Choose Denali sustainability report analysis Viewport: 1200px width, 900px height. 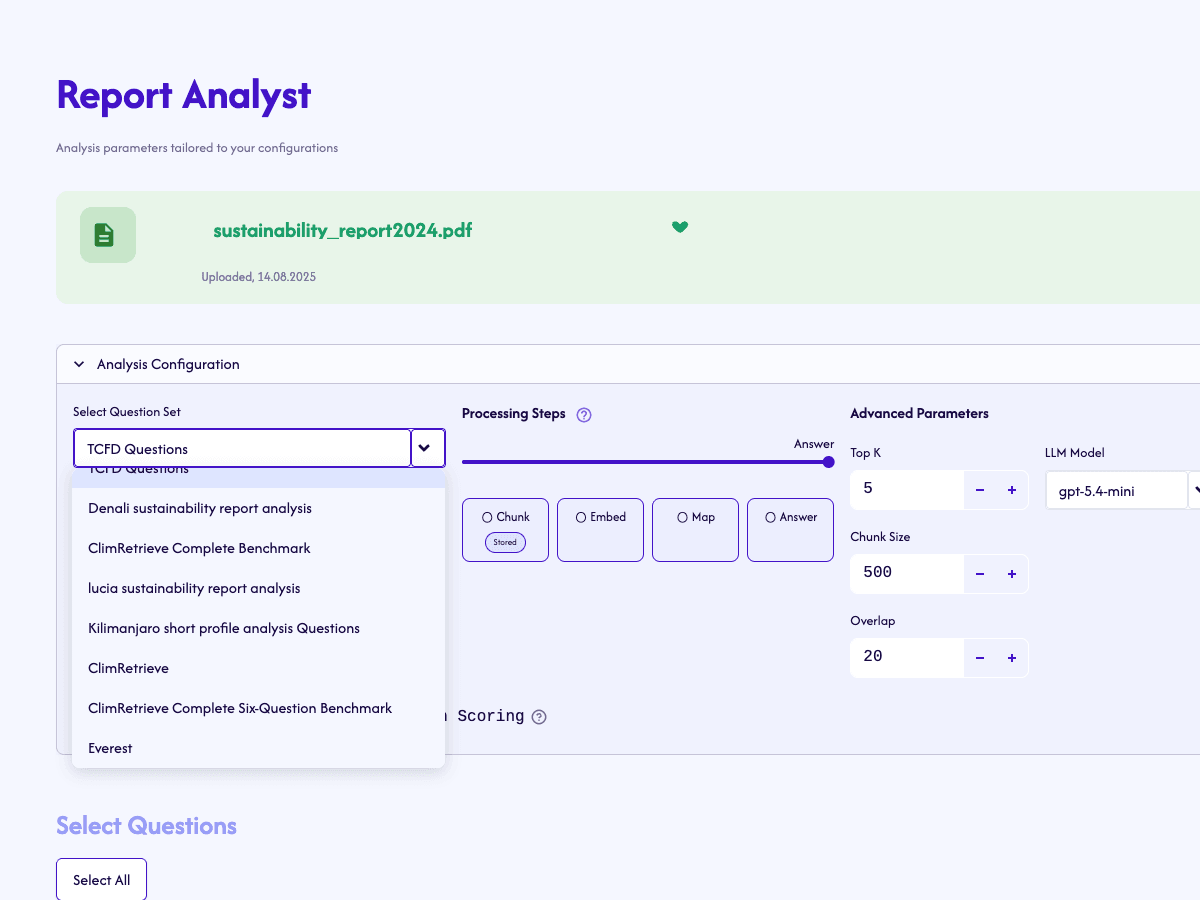click(258, 508)
